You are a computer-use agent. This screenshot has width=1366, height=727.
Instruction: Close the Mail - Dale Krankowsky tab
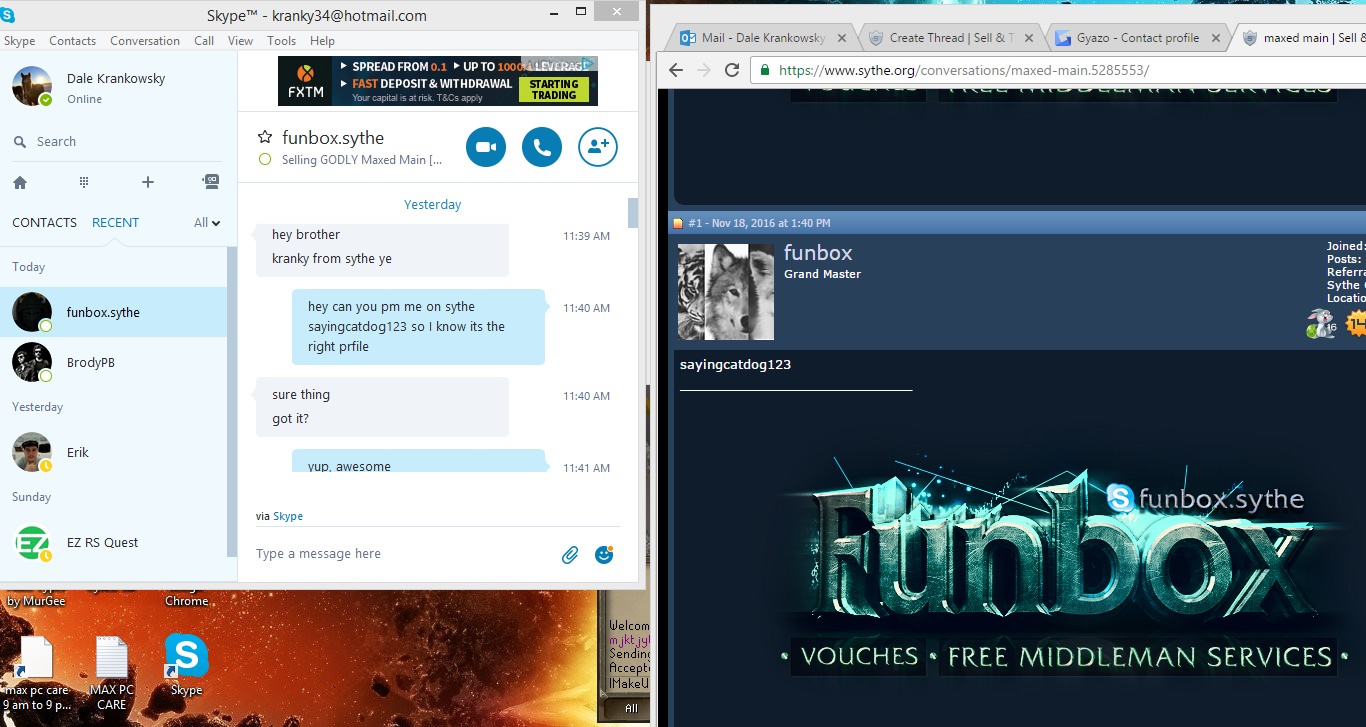click(x=842, y=38)
